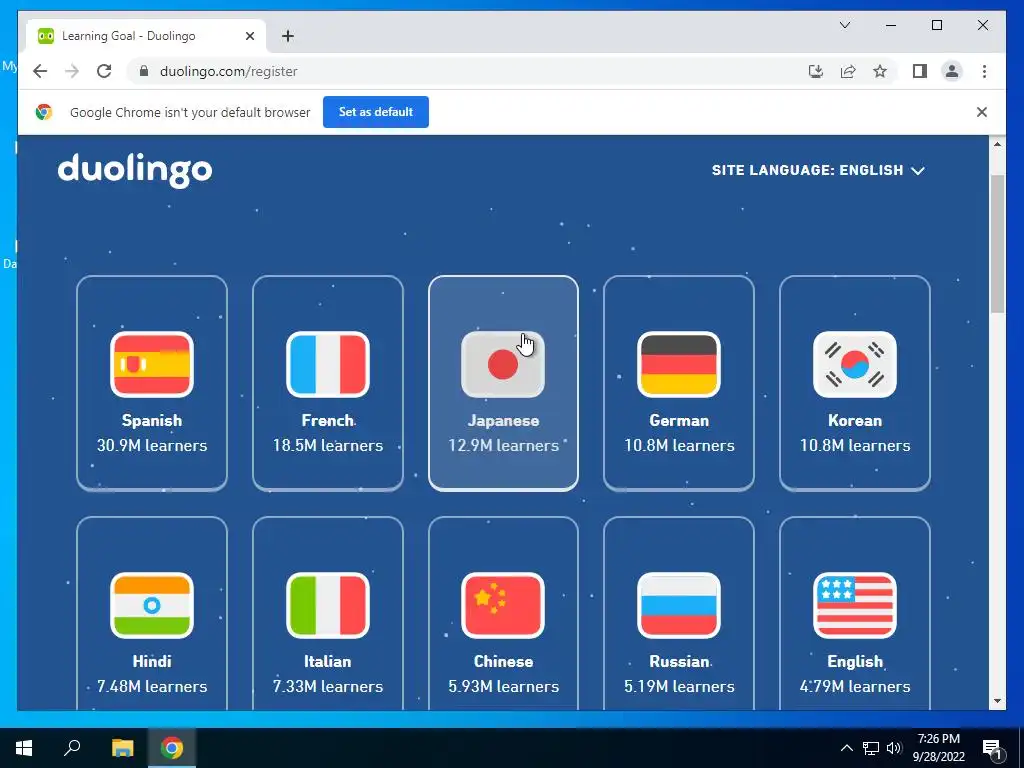Choose the Chinese flag icon
This screenshot has width=1024, height=768.
click(503, 605)
